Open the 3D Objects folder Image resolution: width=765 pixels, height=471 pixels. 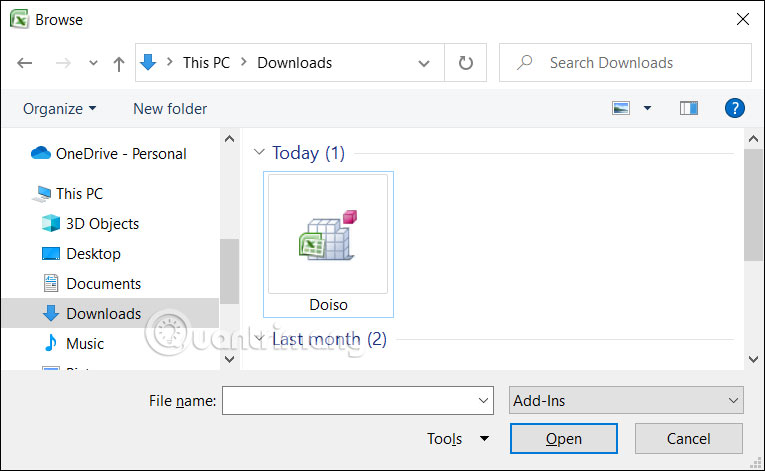102,224
